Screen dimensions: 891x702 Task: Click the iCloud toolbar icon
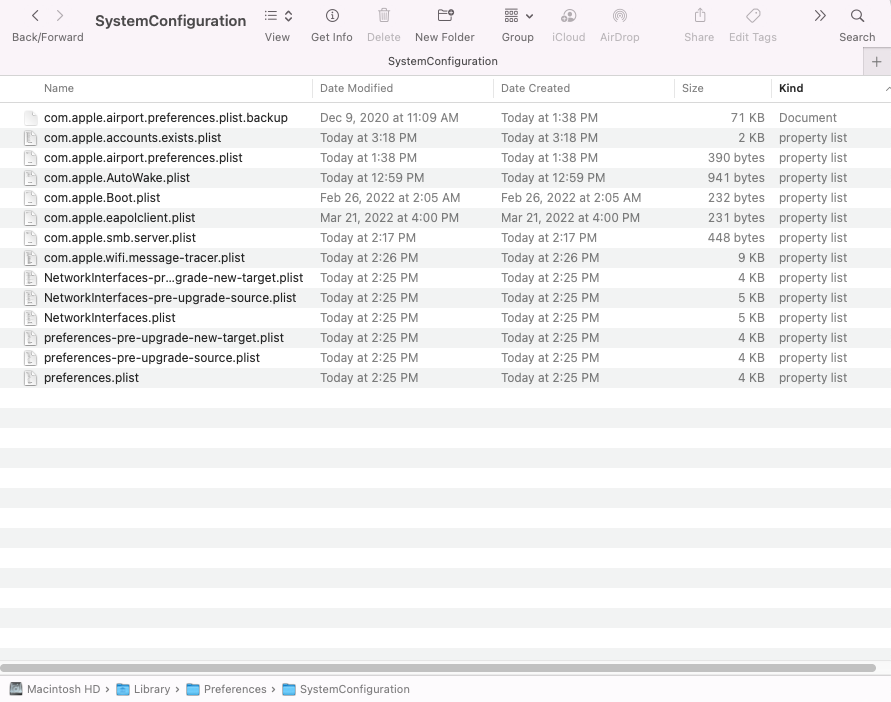coord(568,15)
